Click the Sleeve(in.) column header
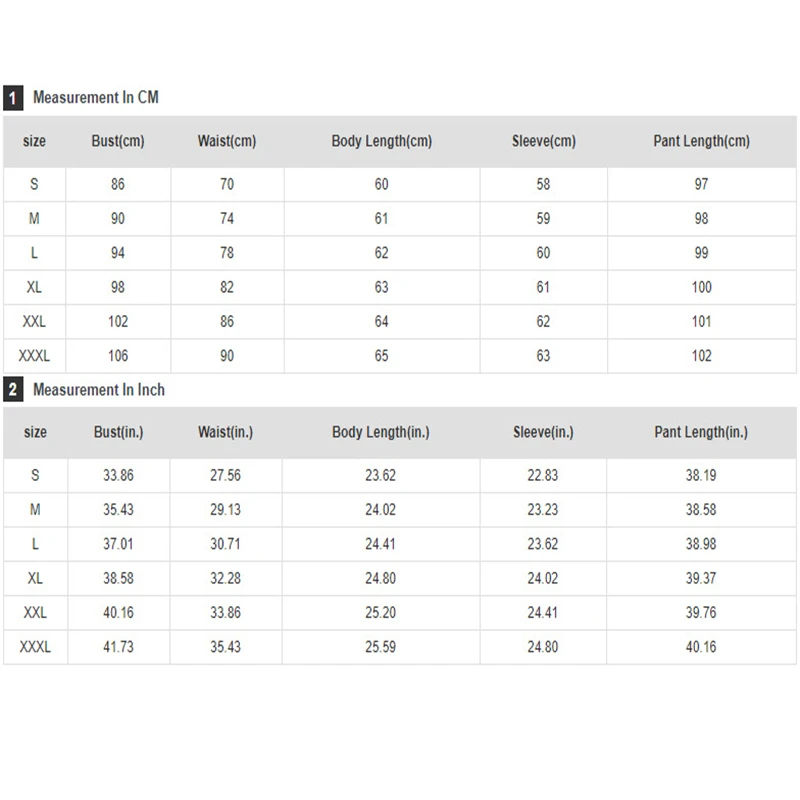Image resolution: width=800 pixels, height=800 pixels. coord(543,432)
